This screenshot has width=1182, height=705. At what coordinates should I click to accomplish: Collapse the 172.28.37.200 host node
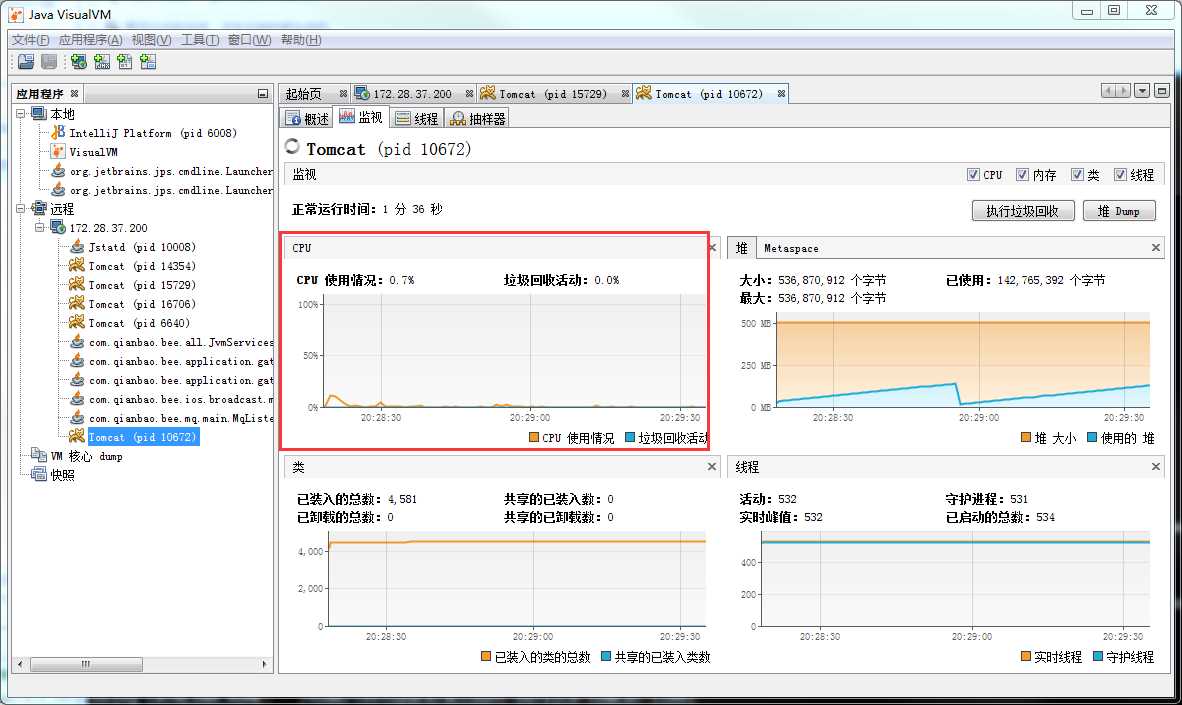point(40,228)
